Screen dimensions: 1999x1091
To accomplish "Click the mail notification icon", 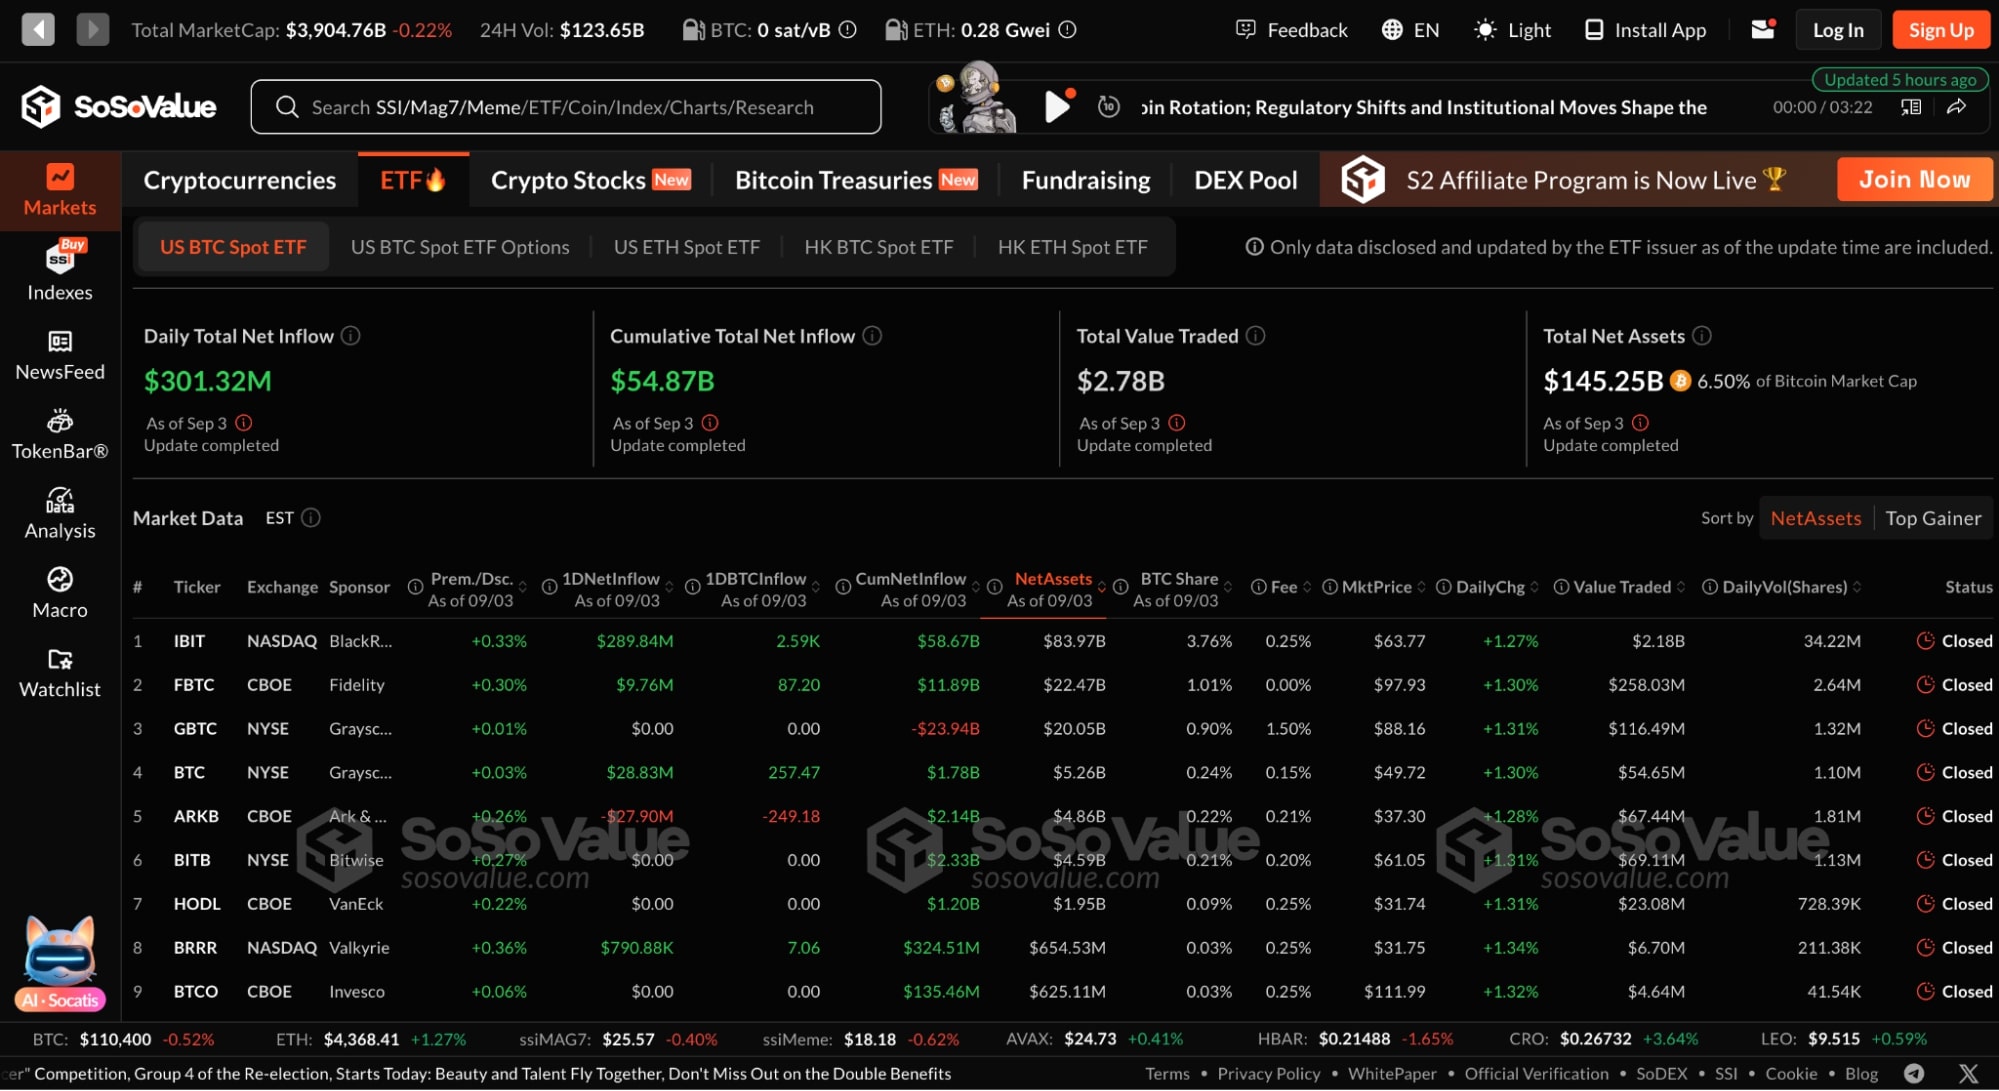I will pos(1762,30).
